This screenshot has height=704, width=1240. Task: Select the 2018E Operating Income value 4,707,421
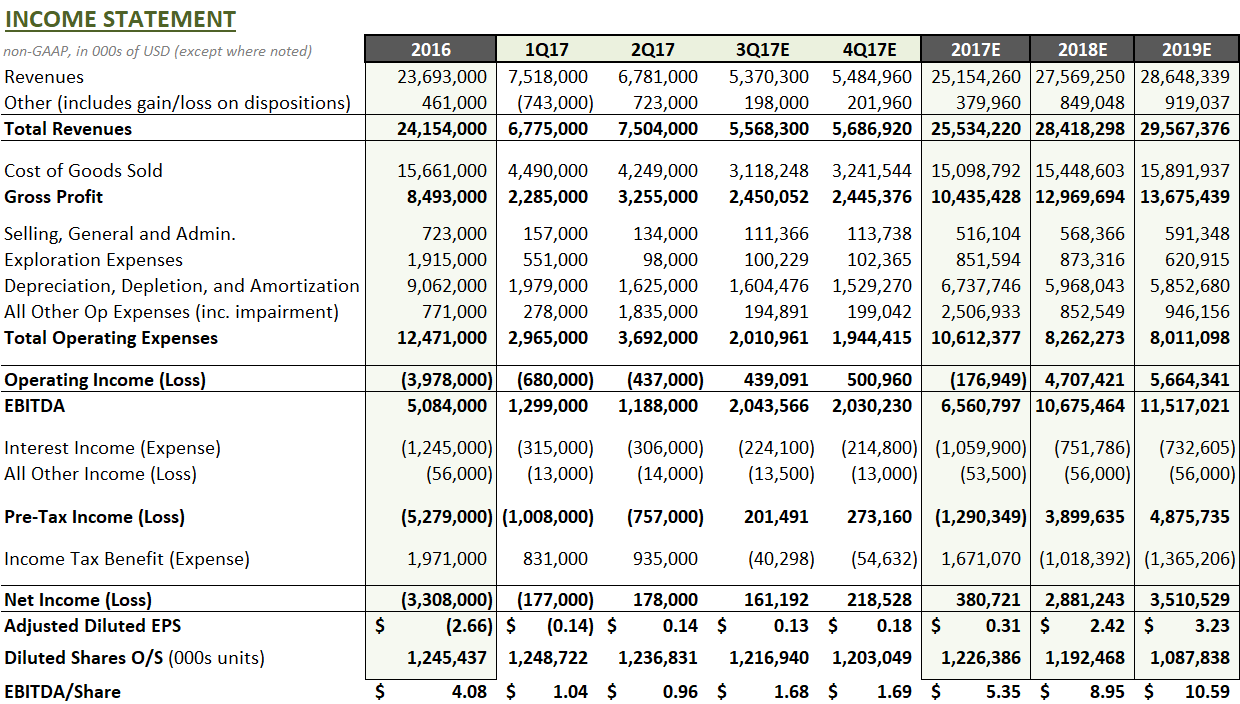1086,379
